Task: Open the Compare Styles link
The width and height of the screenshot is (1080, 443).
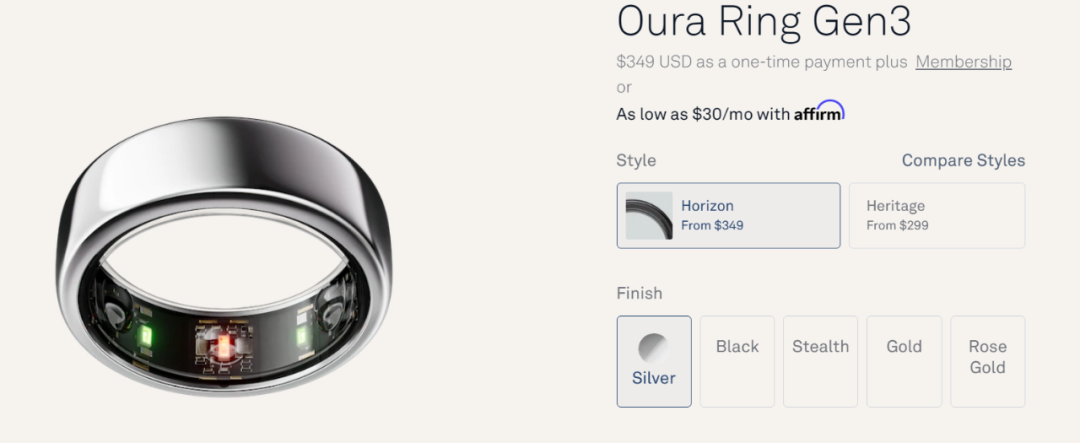Action: click(963, 160)
